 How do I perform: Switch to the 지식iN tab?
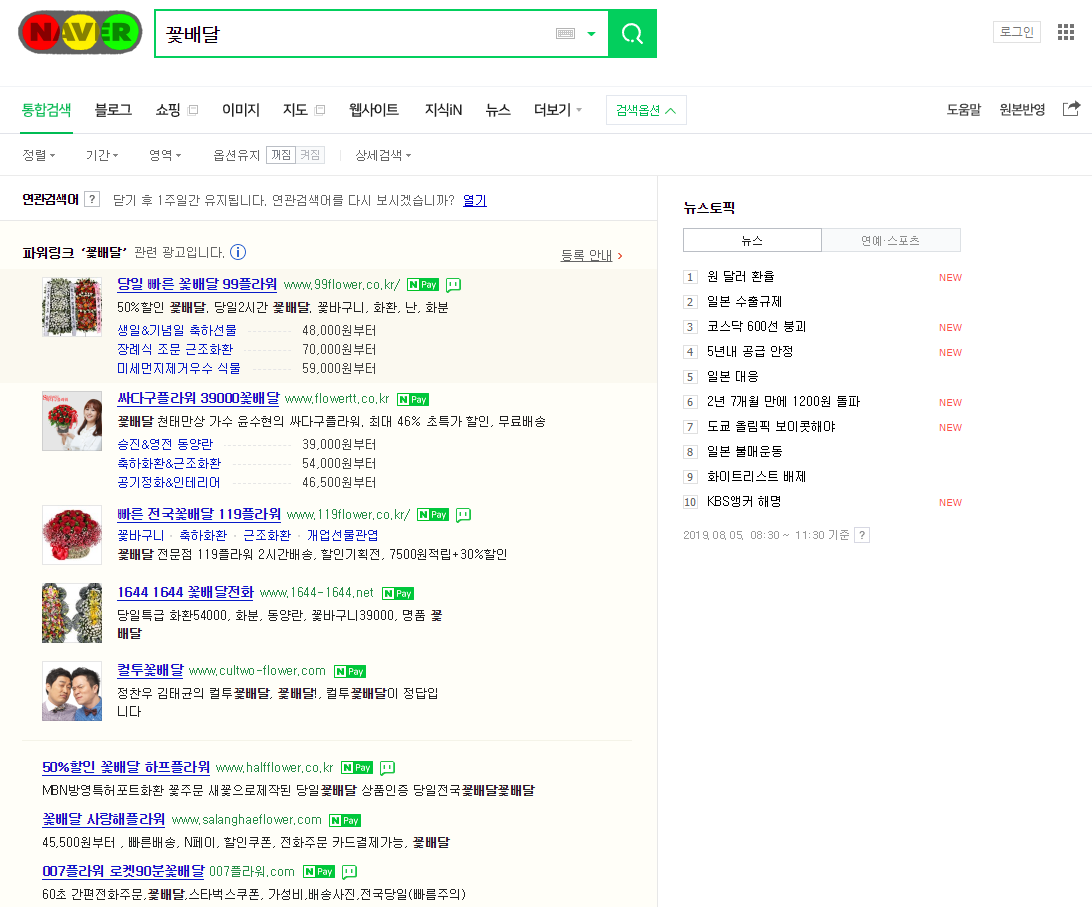pyautogui.click(x=444, y=109)
